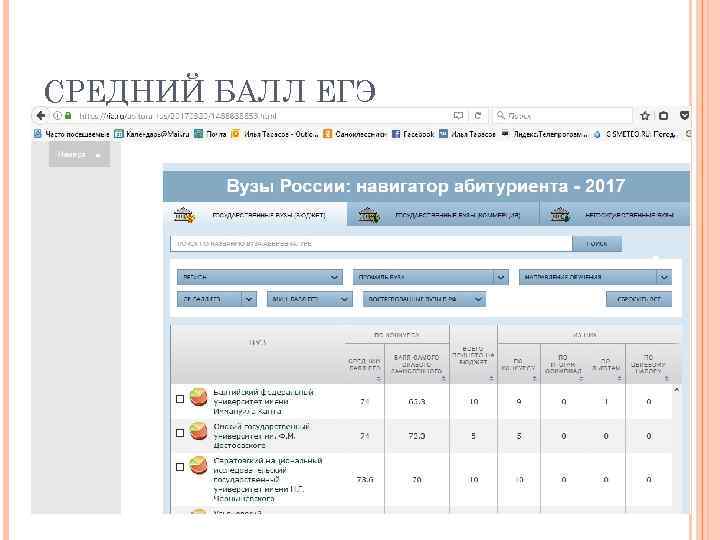The height and width of the screenshot is (540, 720).
Task: Click the Pocket shield icon in toolbar
Action: [684, 115]
